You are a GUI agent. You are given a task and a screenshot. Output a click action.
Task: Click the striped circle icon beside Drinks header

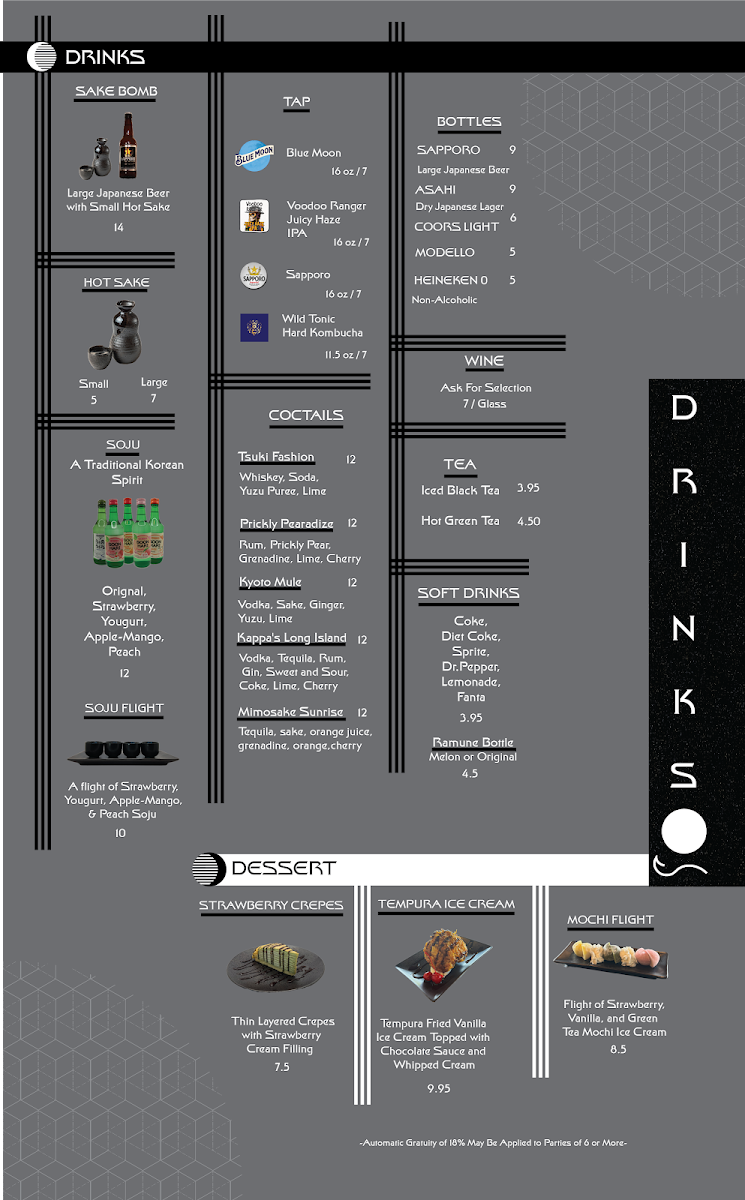pyautogui.click(x=42, y=57)
